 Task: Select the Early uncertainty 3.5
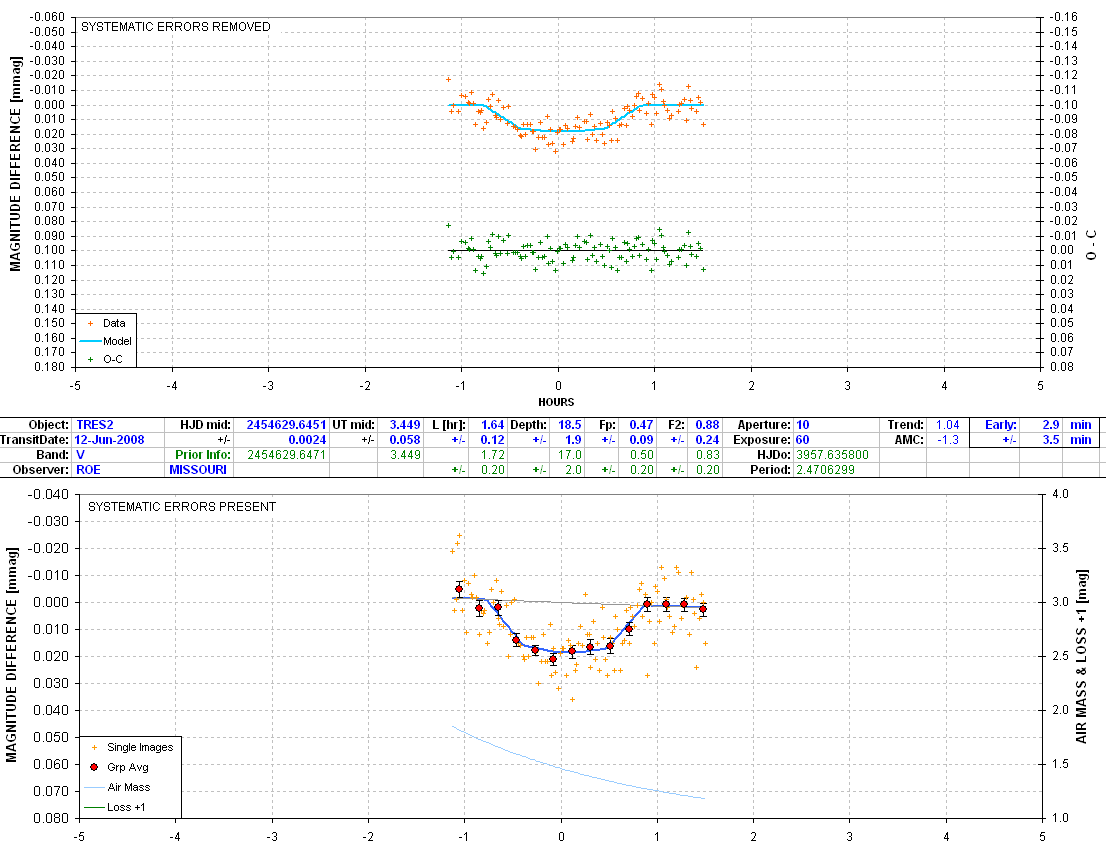[1051, 439]
